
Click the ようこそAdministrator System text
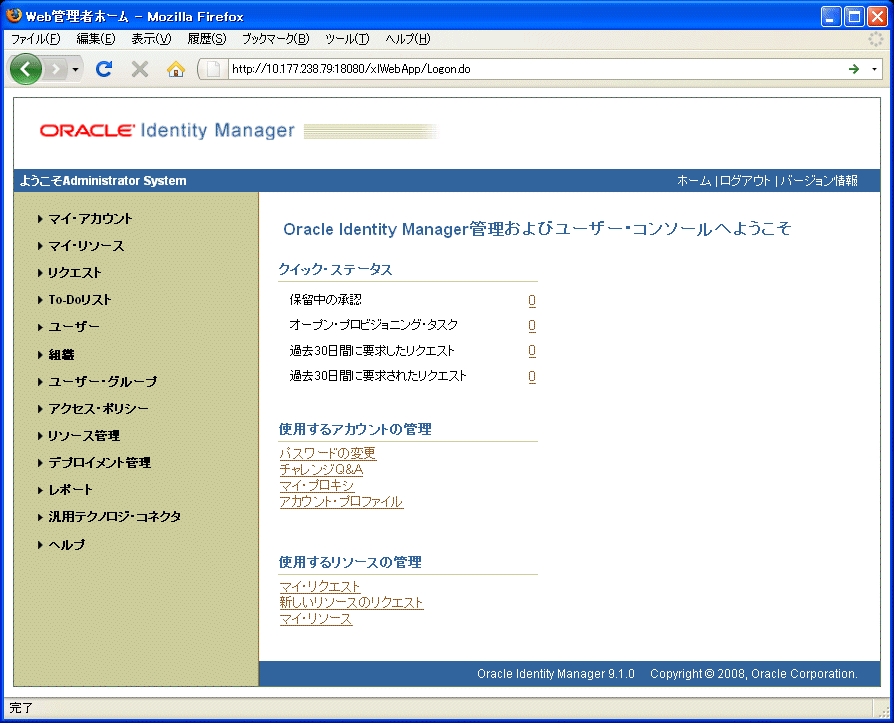(103, 181)
